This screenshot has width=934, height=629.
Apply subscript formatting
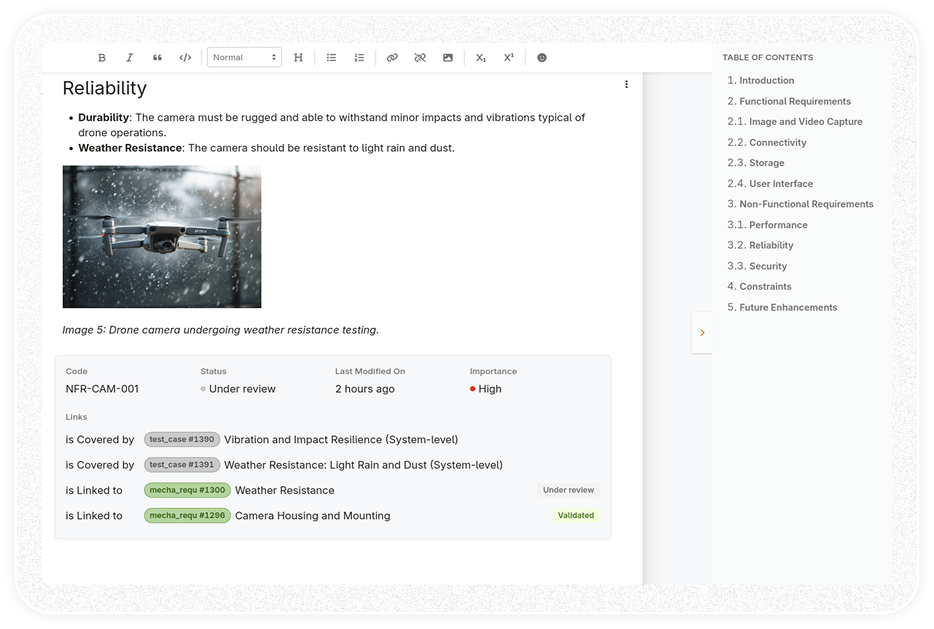(481, 58)
